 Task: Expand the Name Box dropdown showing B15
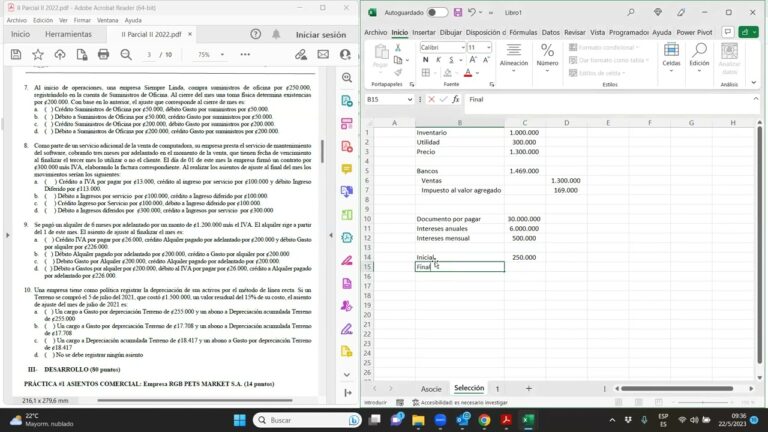click(x=408, y=100)
